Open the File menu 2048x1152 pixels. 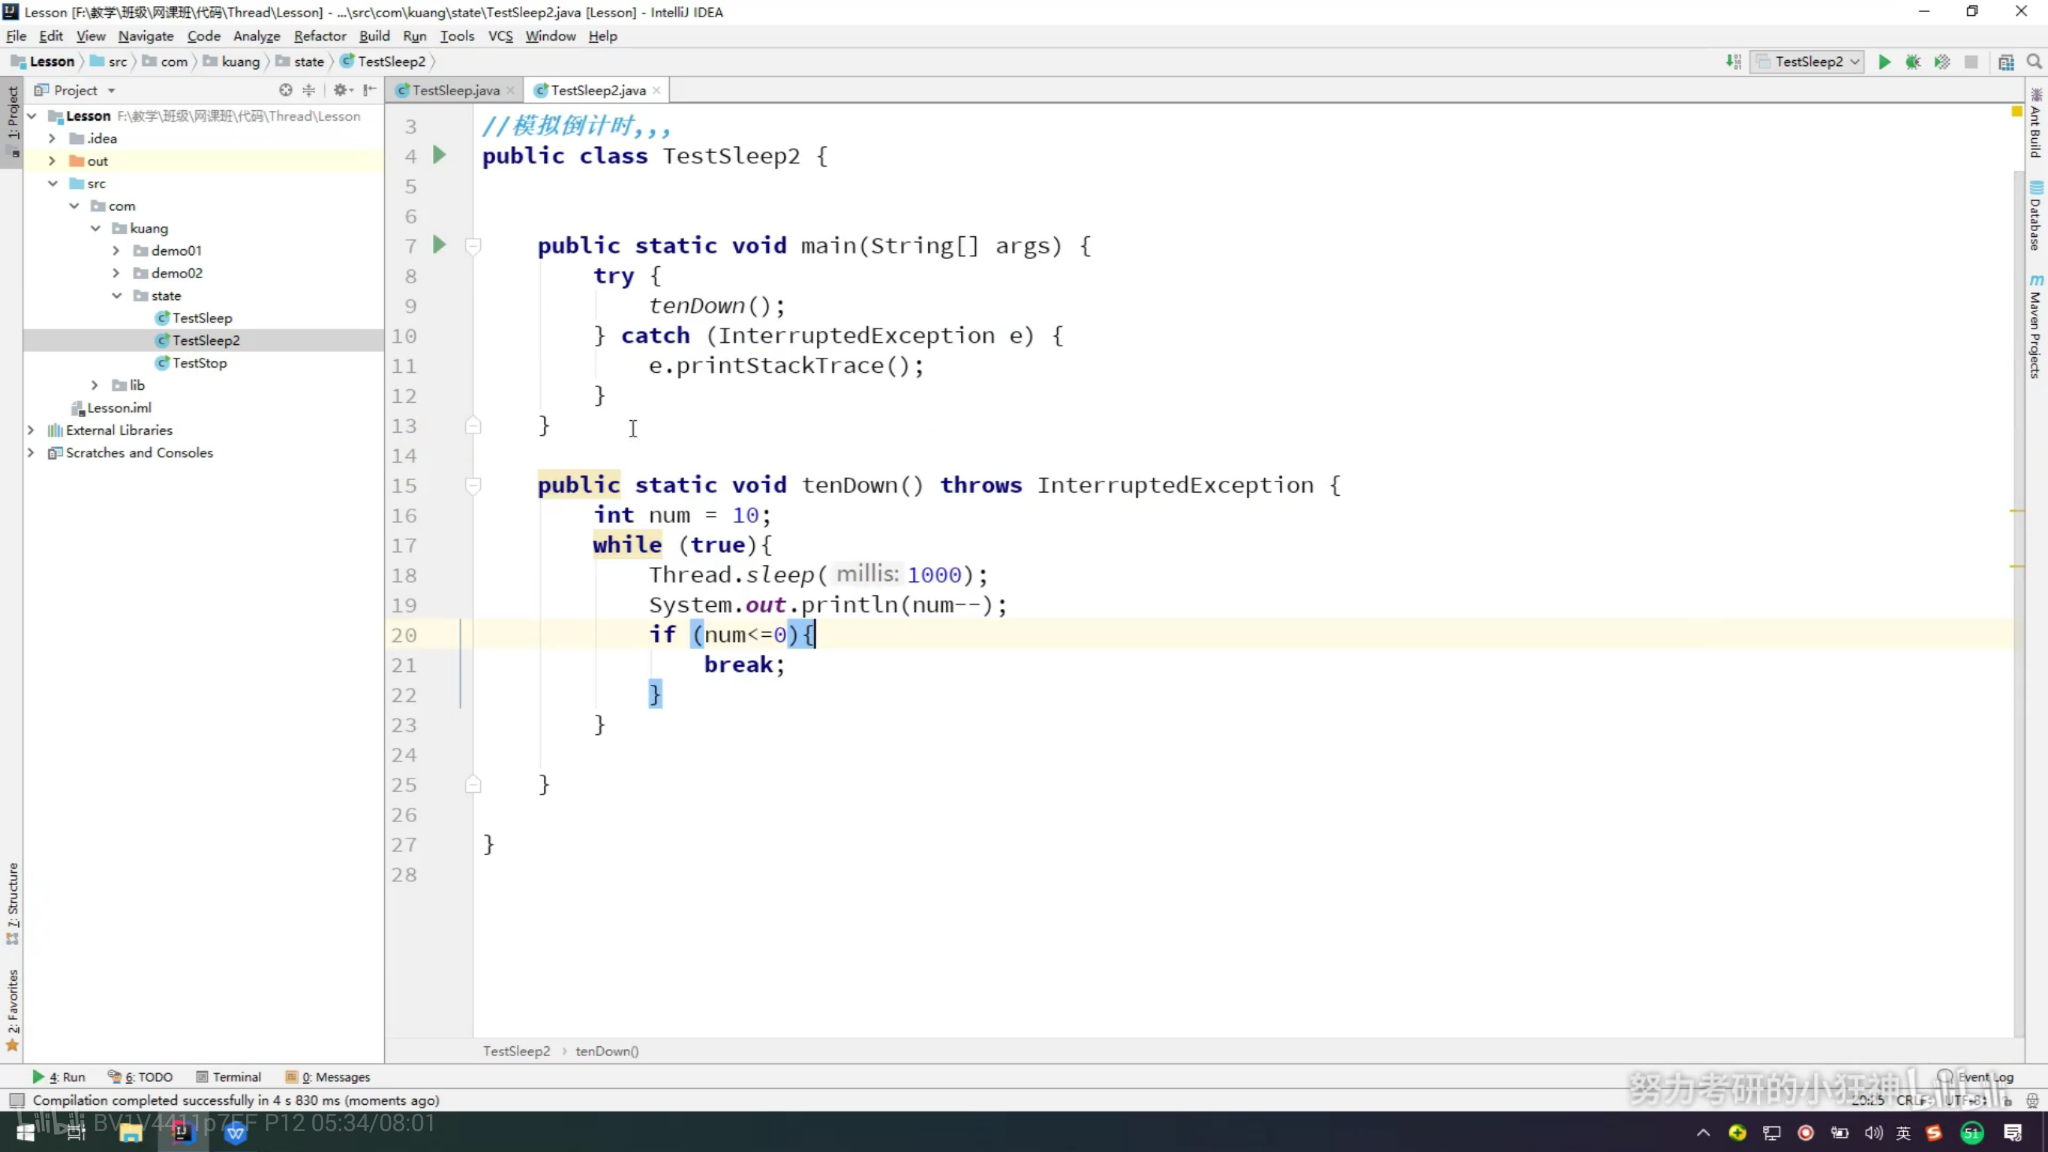(16, 36)
